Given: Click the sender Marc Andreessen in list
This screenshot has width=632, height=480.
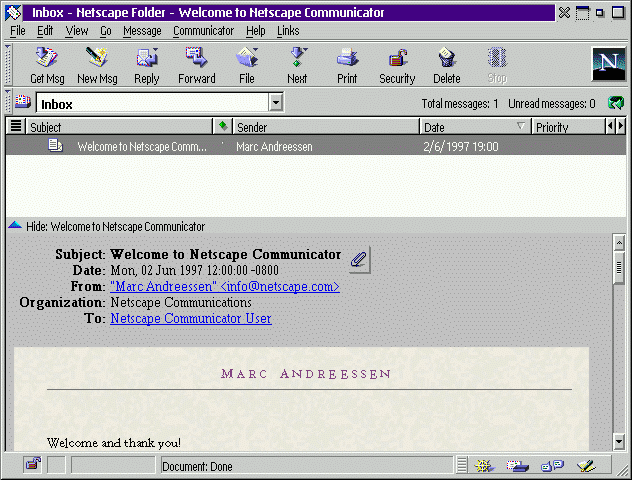Looking at the screenshot, I should pos(274,146).
